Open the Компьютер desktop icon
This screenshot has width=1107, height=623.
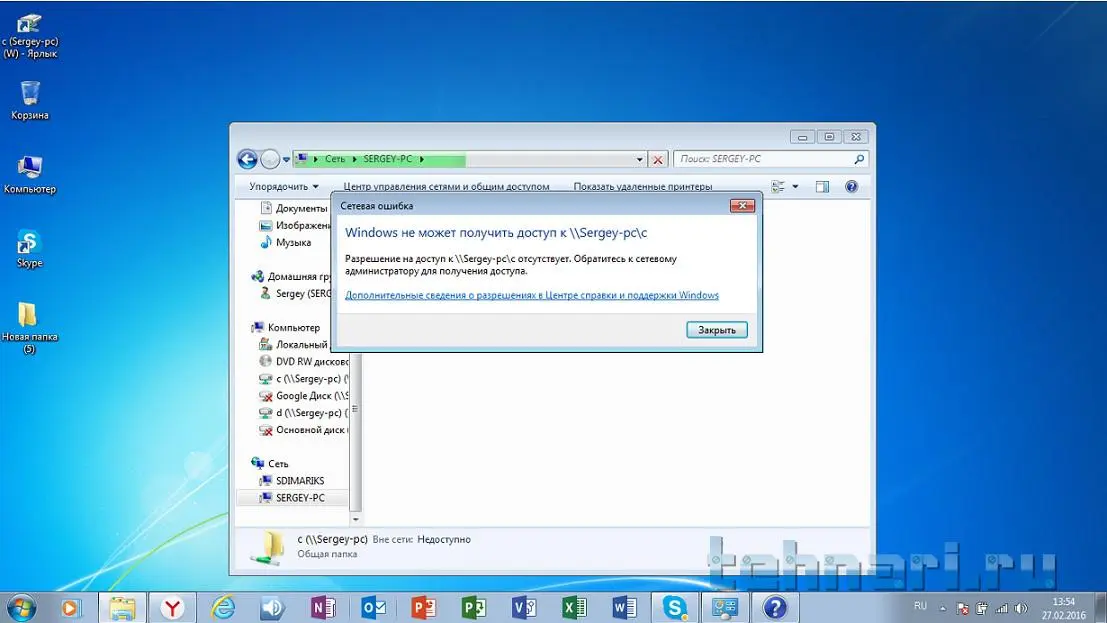(x=30, y=174)
